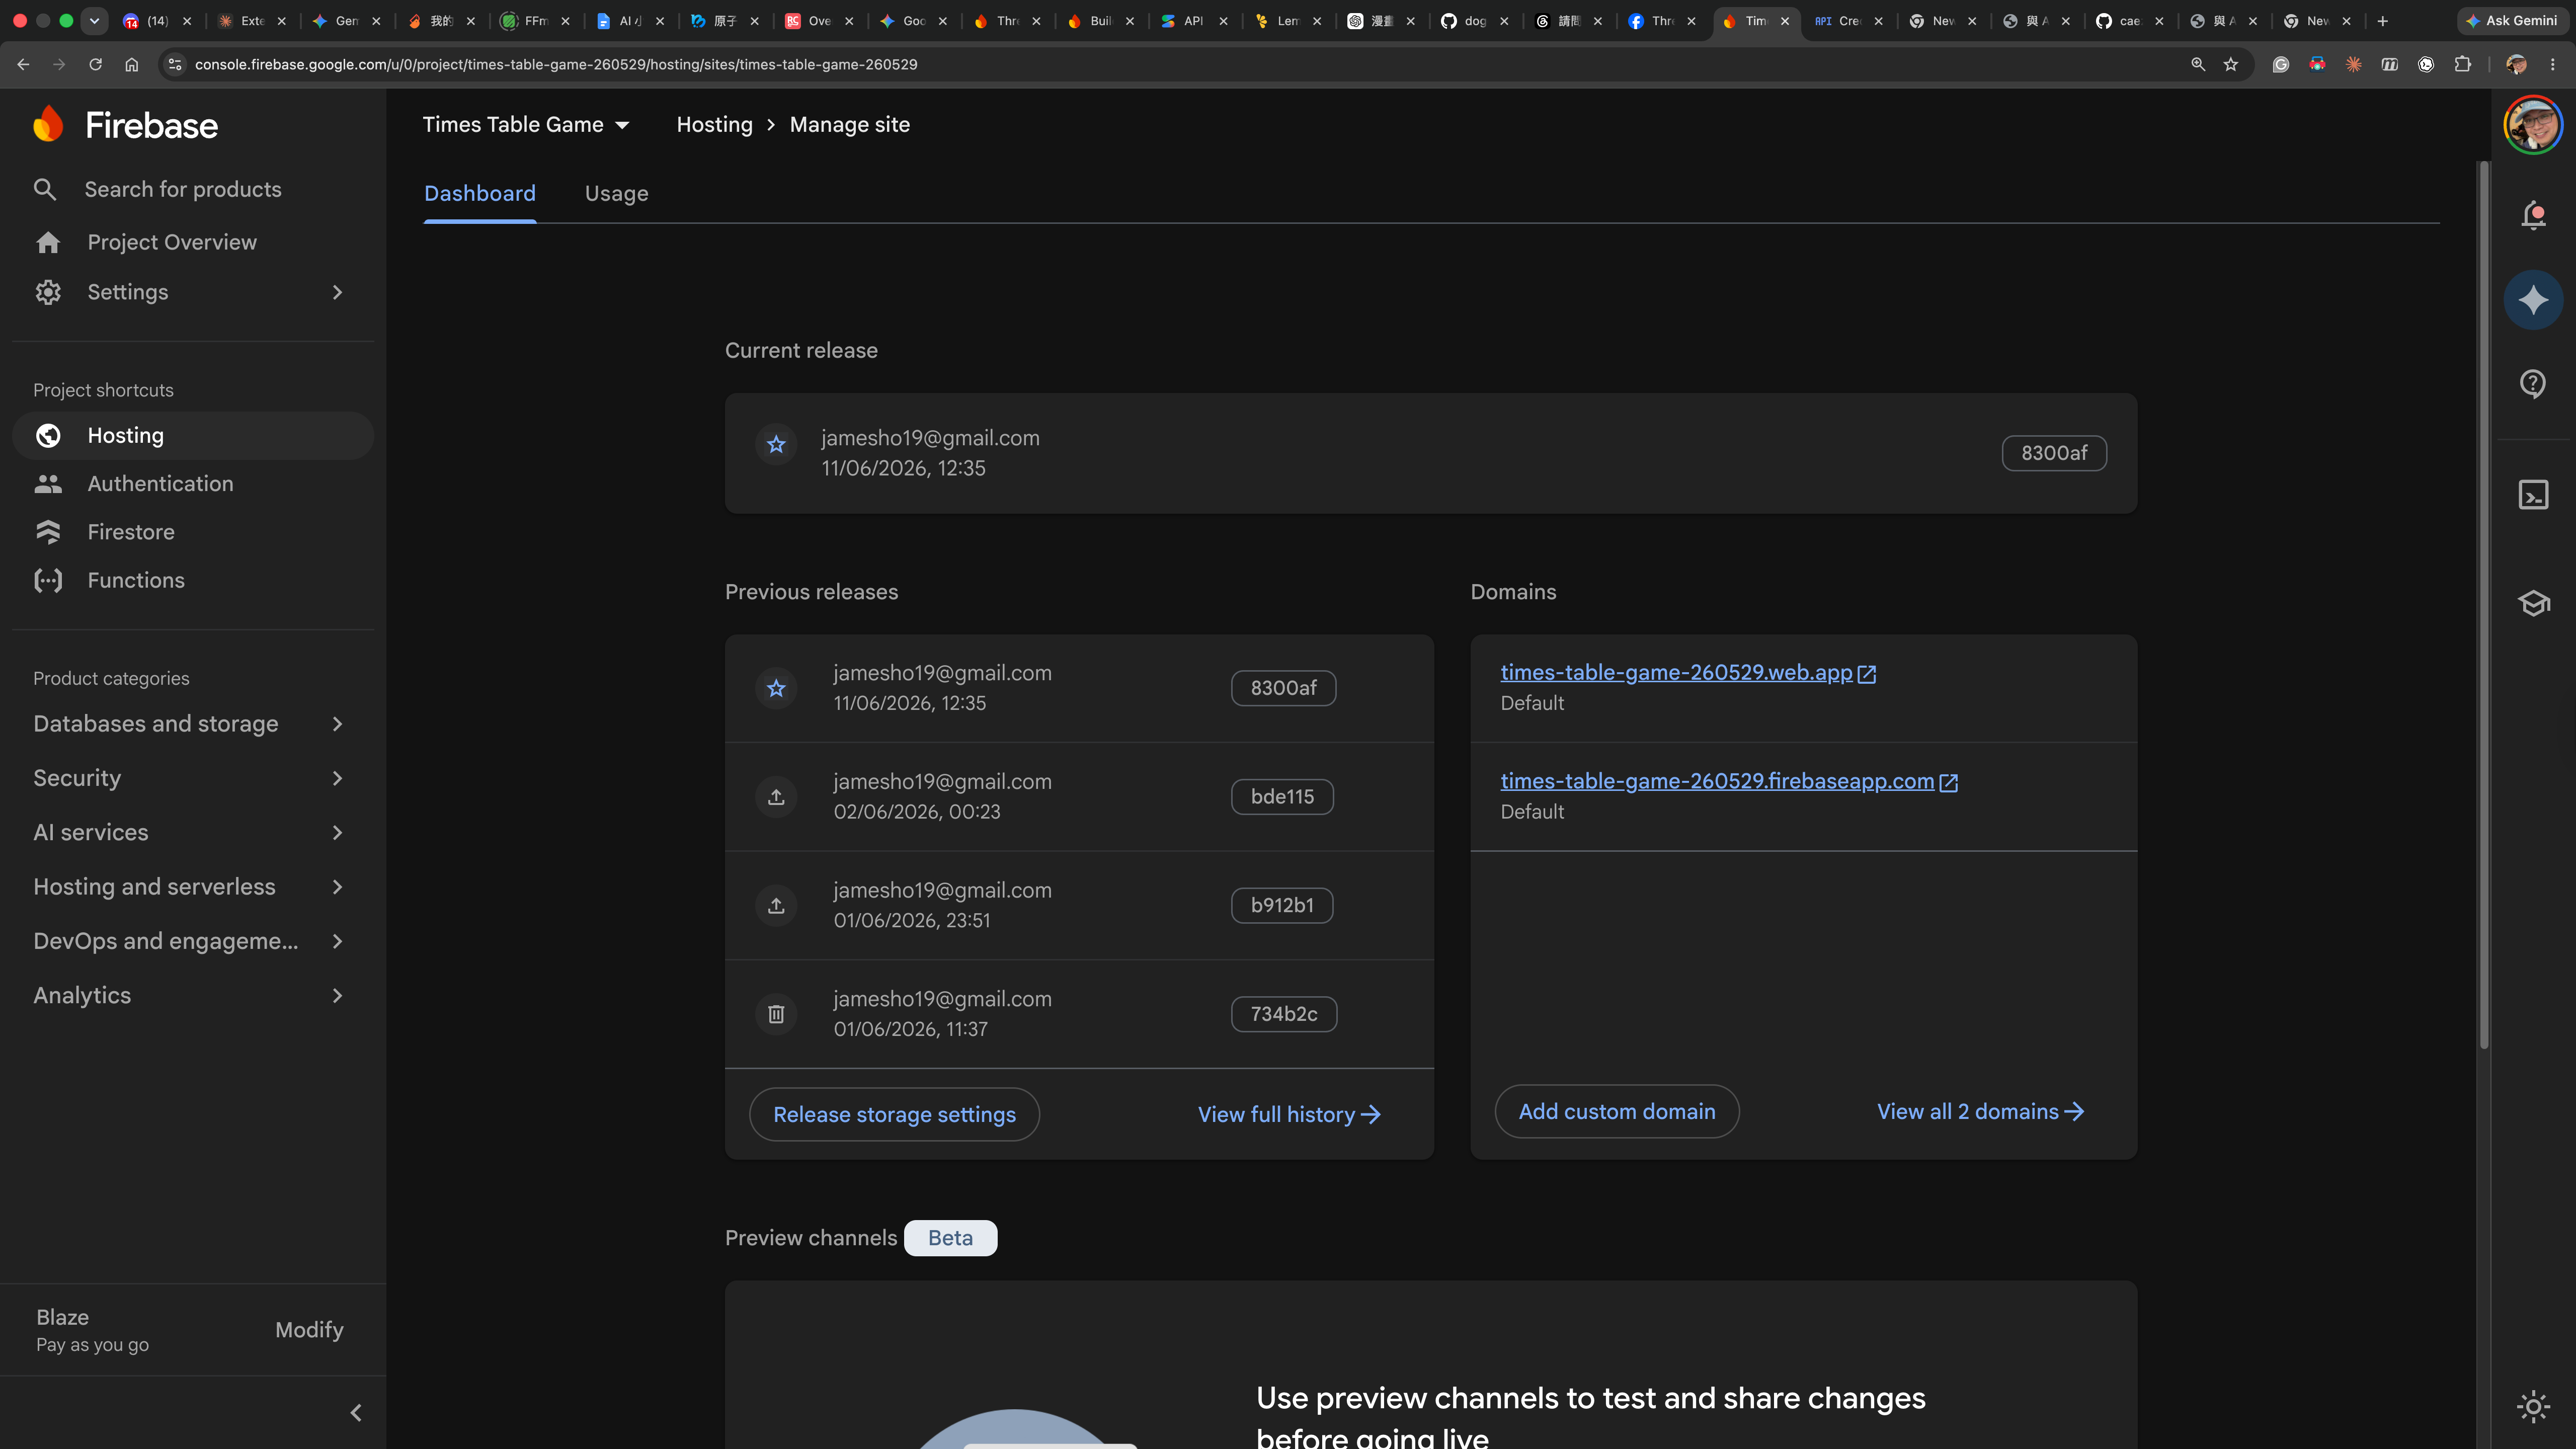This screenshot has width=2576, height=1449.
Task: Open Hosting shortcut in sidebar
Action: coord(193,435)
